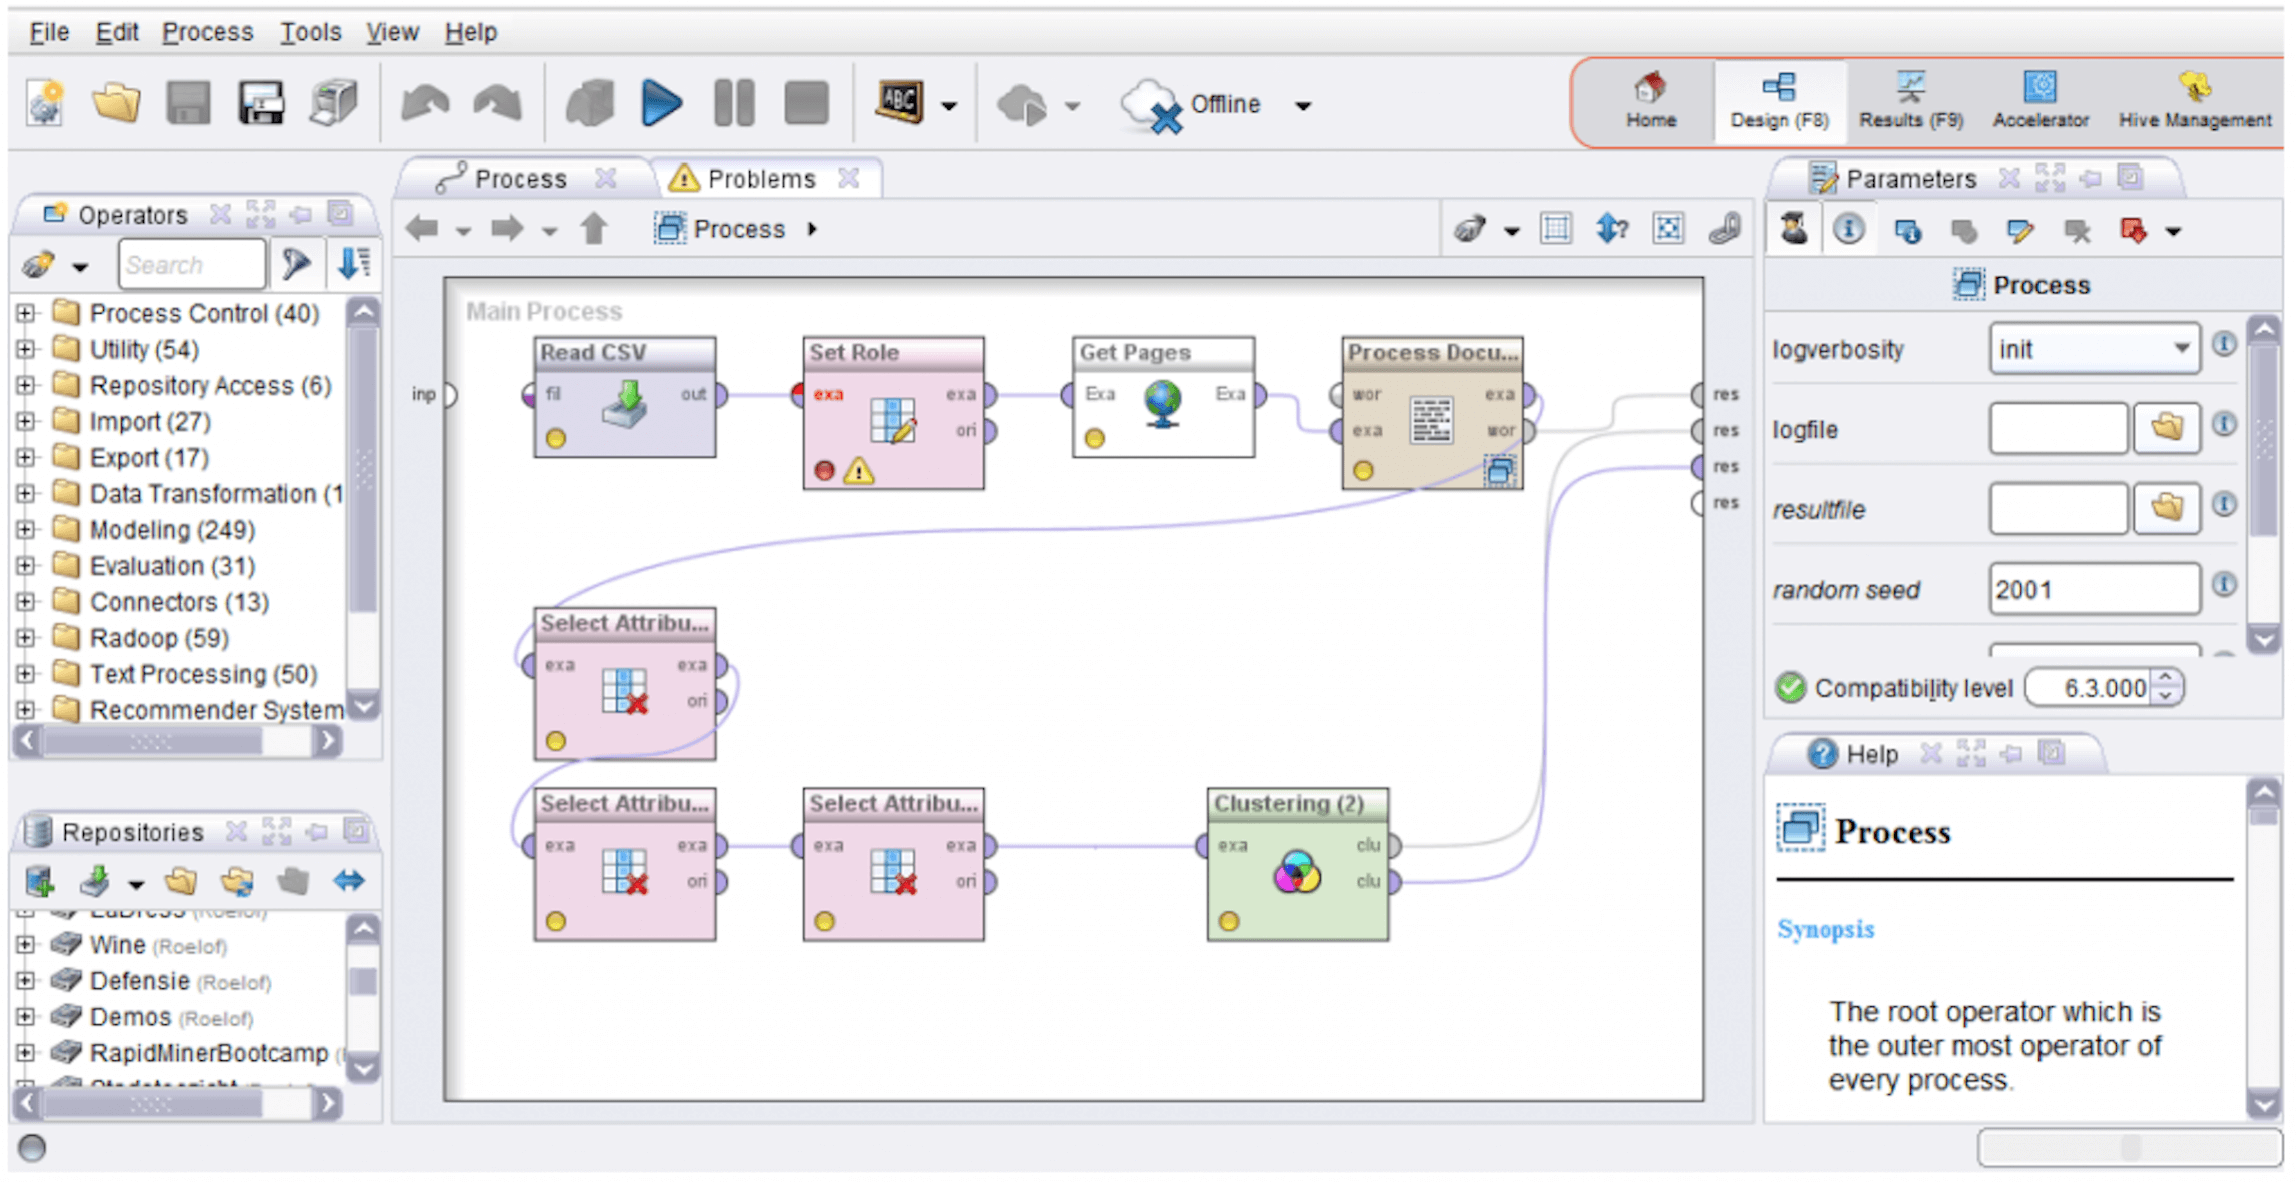Viewport: 2296px width, 1182px height.
Task: Open the logverbosity dropdown
Action: [2181, 349]
